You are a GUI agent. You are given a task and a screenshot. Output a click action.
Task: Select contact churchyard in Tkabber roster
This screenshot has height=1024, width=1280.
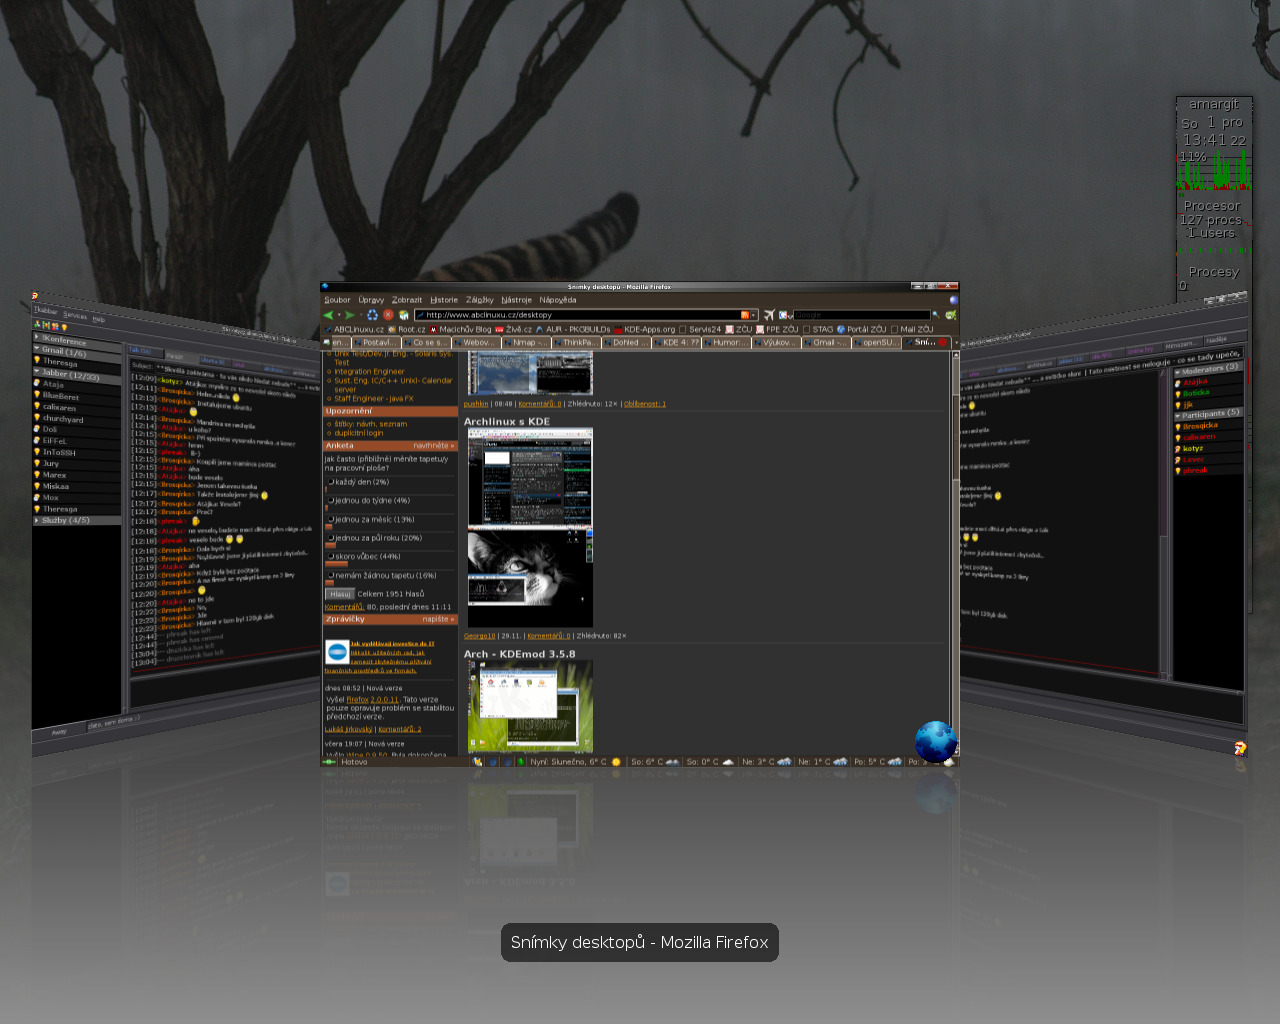point(63,418)
